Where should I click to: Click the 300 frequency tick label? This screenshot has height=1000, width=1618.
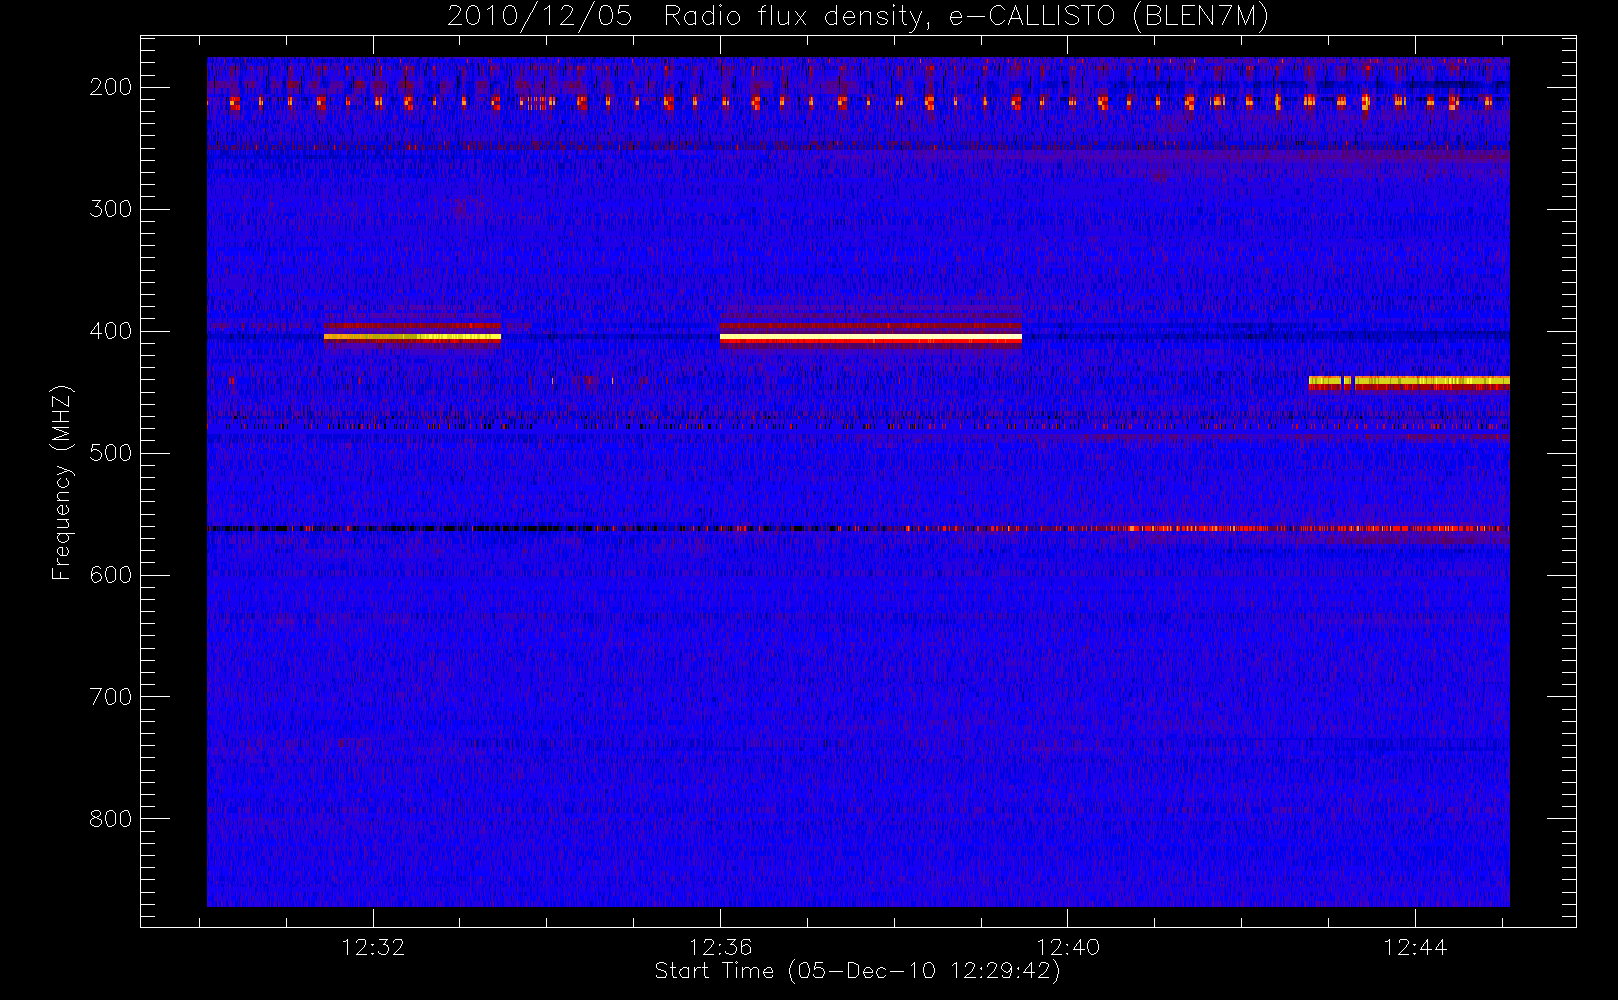pyautogui.click(x=111, y=209)
